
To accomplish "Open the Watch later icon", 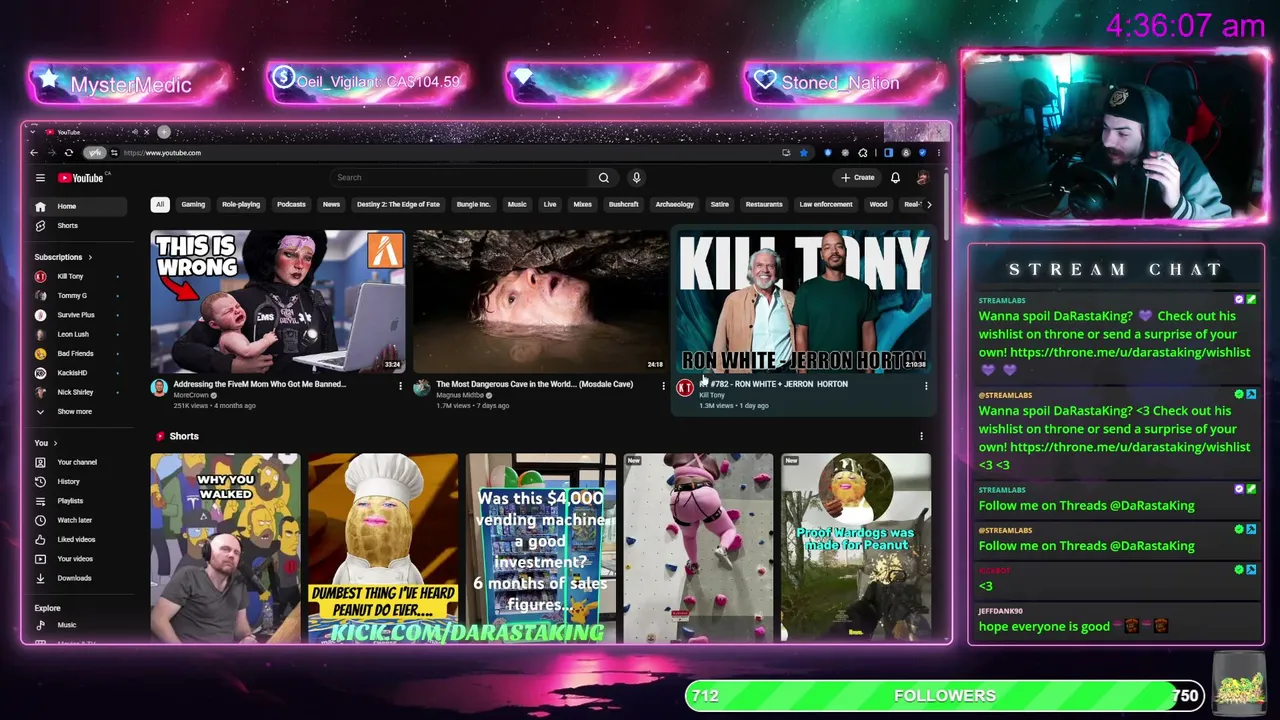I will point(40,520).
